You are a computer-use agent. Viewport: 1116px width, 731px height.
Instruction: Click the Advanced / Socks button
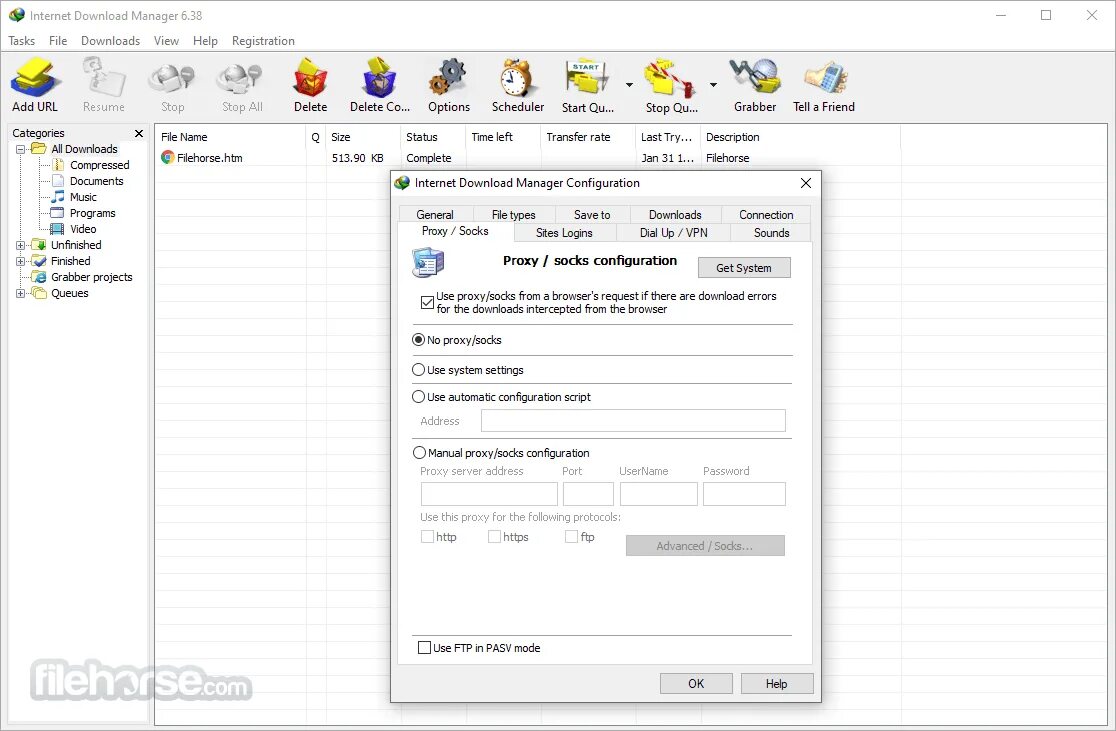[705, 546]
